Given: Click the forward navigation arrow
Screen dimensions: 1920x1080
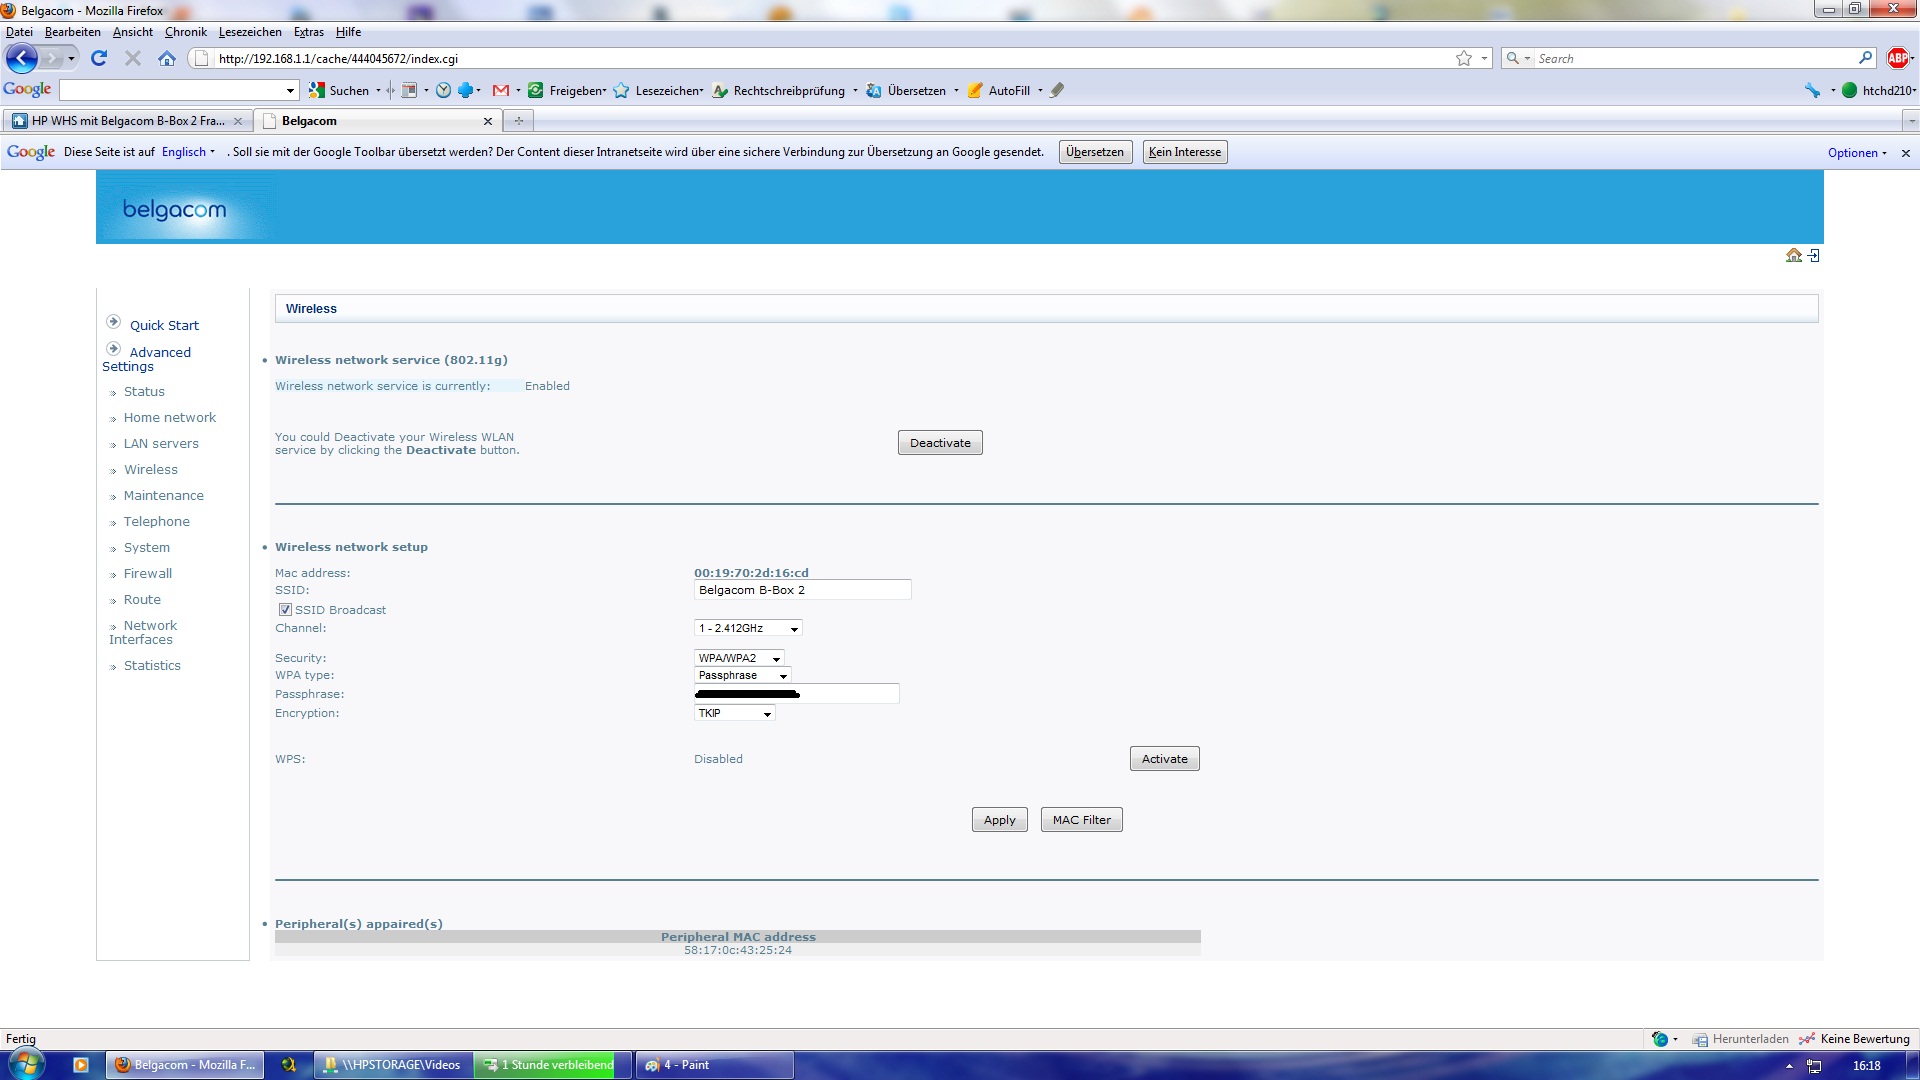Looking at the screenshot, I should pos(51,58).
